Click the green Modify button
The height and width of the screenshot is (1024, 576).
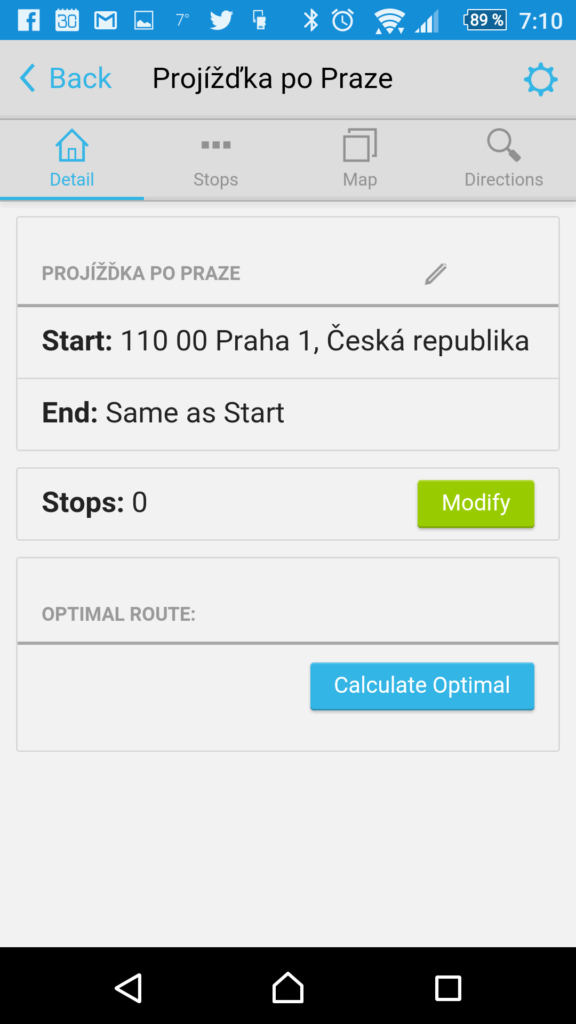[475, 504]
